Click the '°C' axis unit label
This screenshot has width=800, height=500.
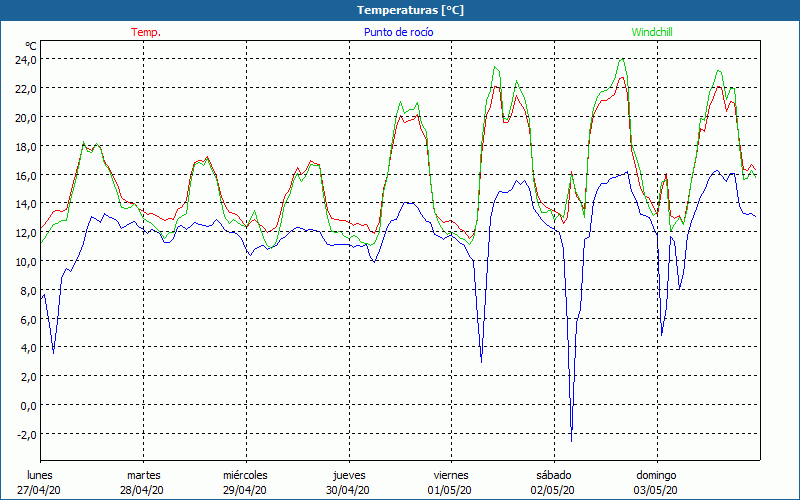pyautogui.click(x=31, y=47)
